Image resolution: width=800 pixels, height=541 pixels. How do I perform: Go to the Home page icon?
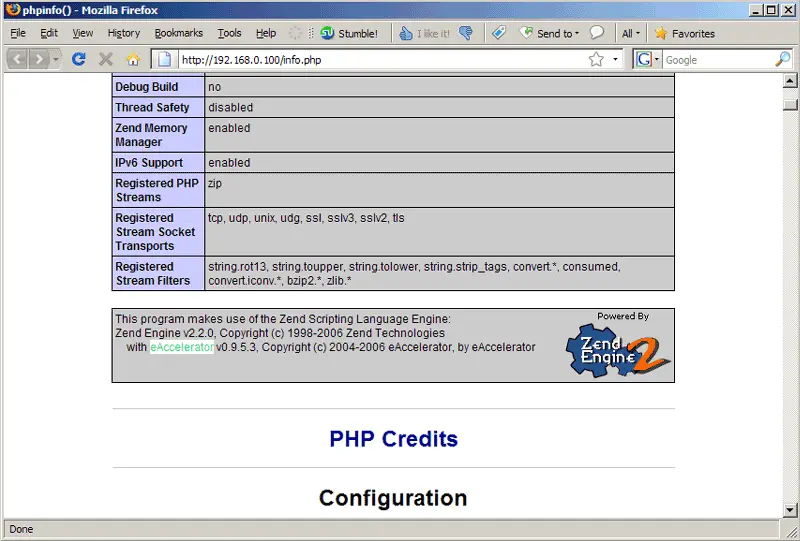133,60
